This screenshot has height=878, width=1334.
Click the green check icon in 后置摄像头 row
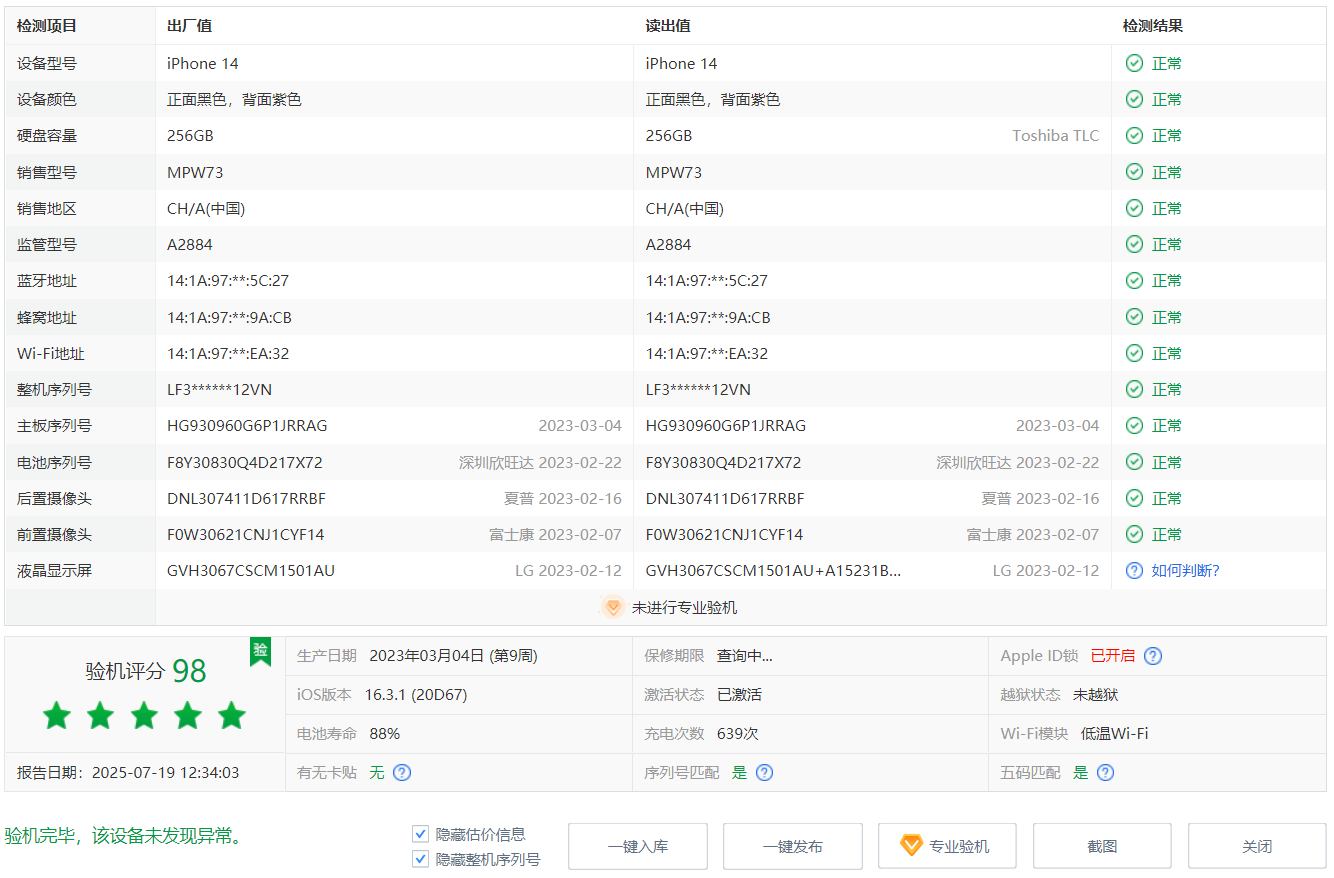click(x=1134, y=498)
